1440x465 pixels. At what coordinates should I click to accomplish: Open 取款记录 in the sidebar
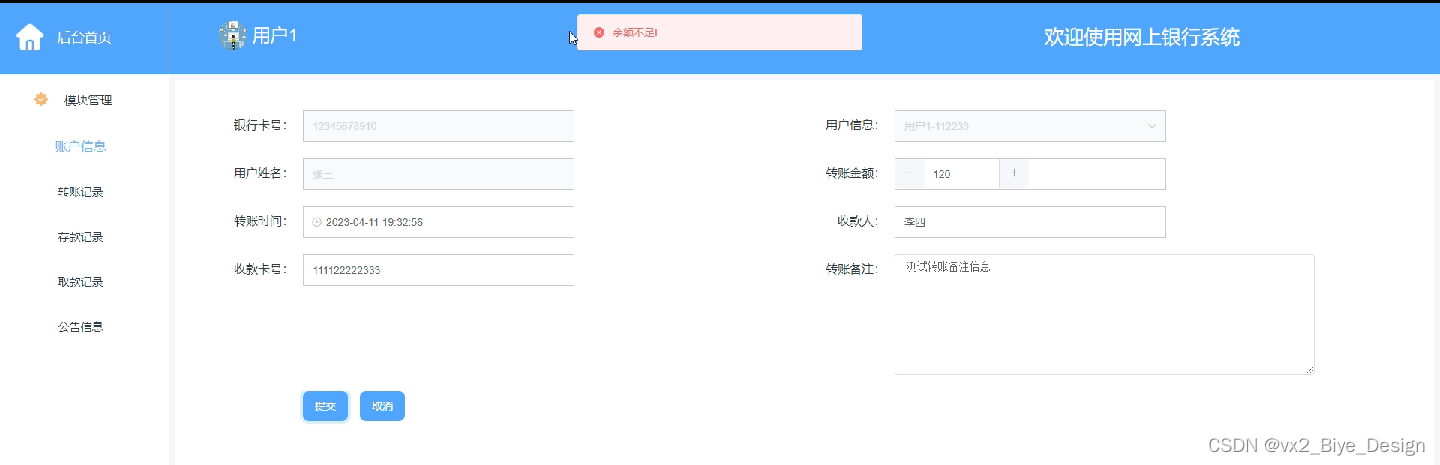[x=80, y=282]
